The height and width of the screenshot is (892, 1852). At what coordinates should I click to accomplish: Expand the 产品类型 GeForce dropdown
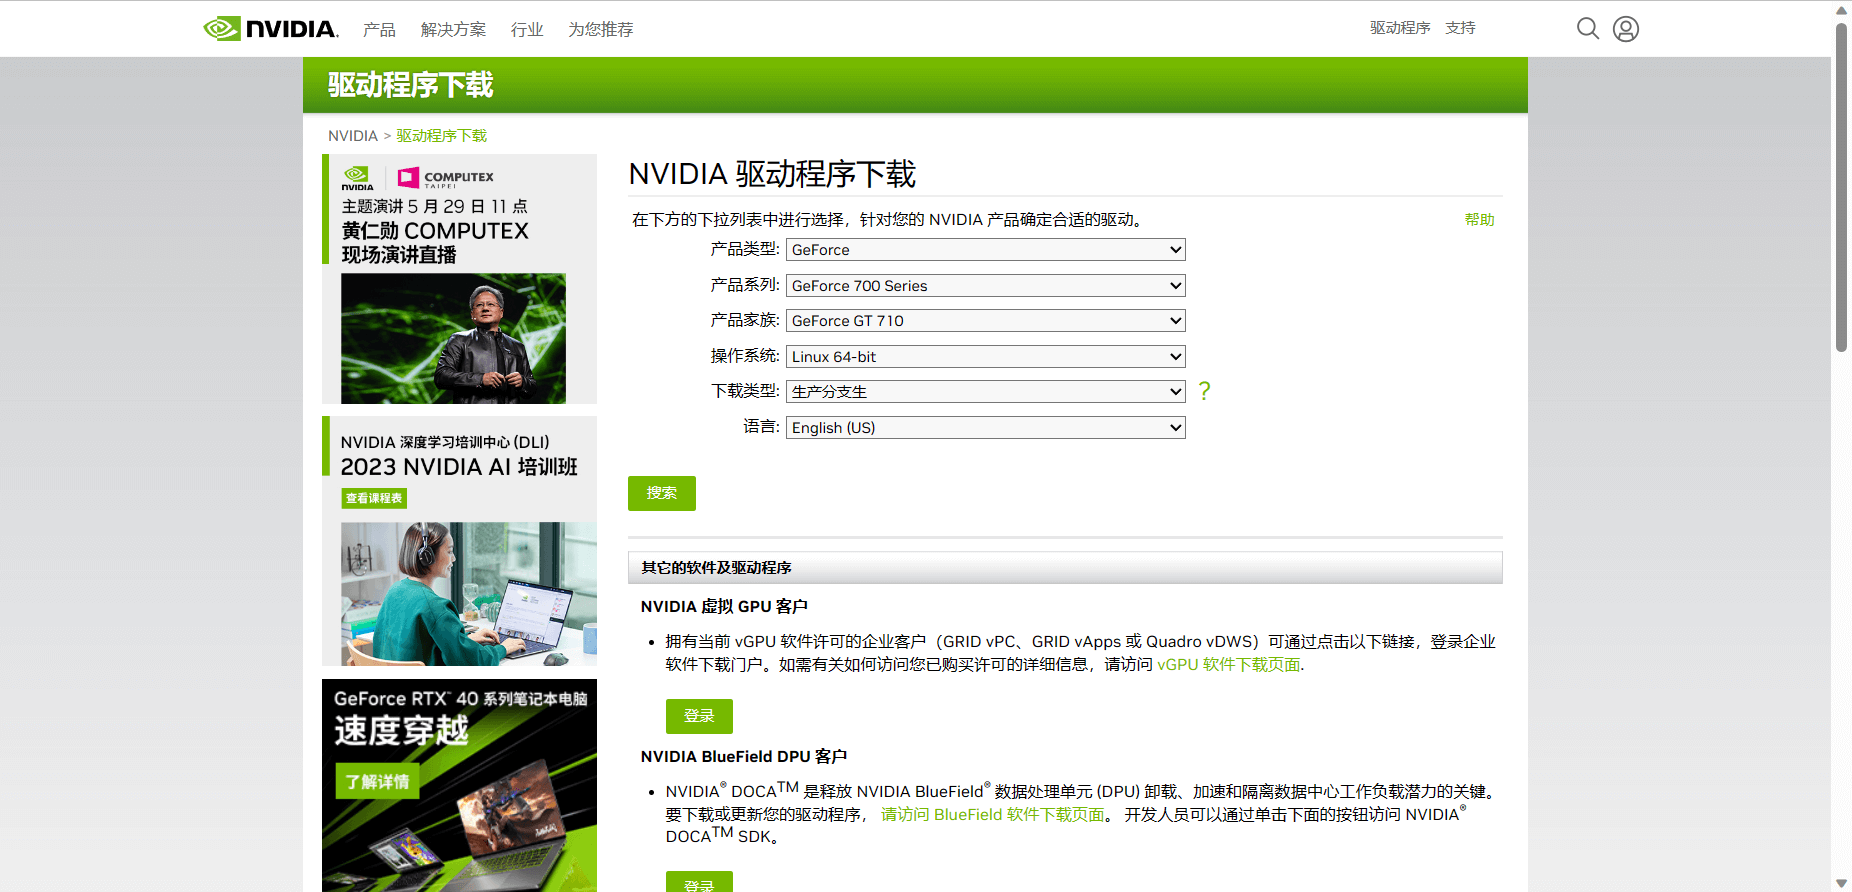(x=986, y=250)
